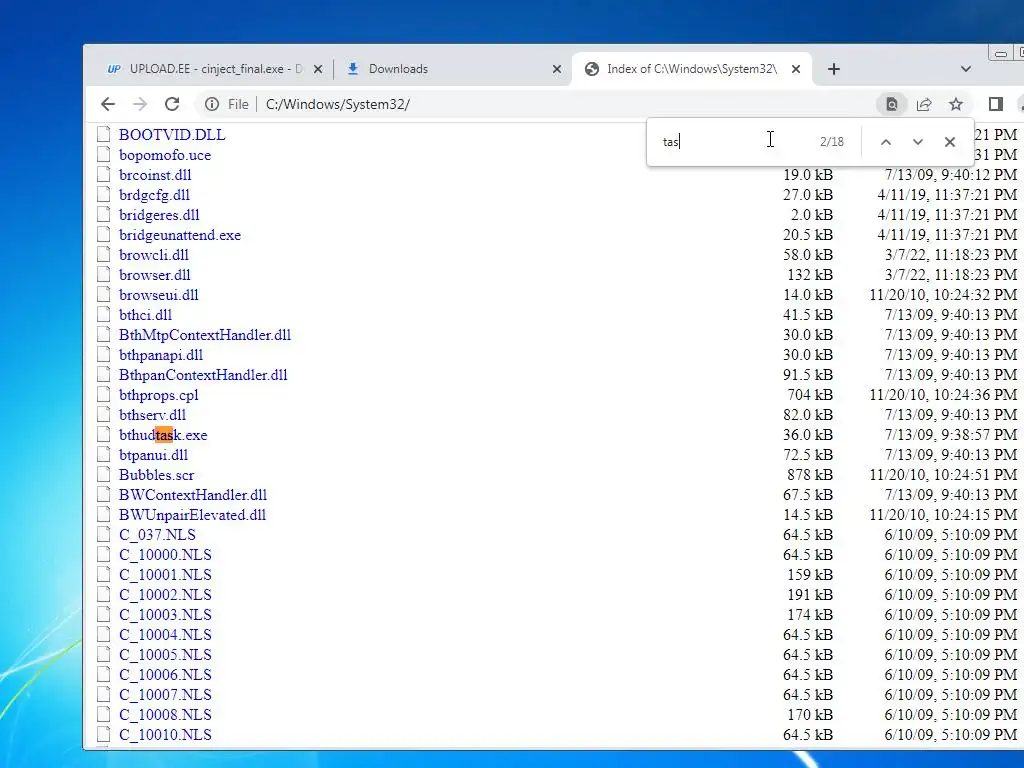Image resolution: width=1024 pixels, height=768 pixels.
Task: Share this page via the share icon
Action: 924,104
